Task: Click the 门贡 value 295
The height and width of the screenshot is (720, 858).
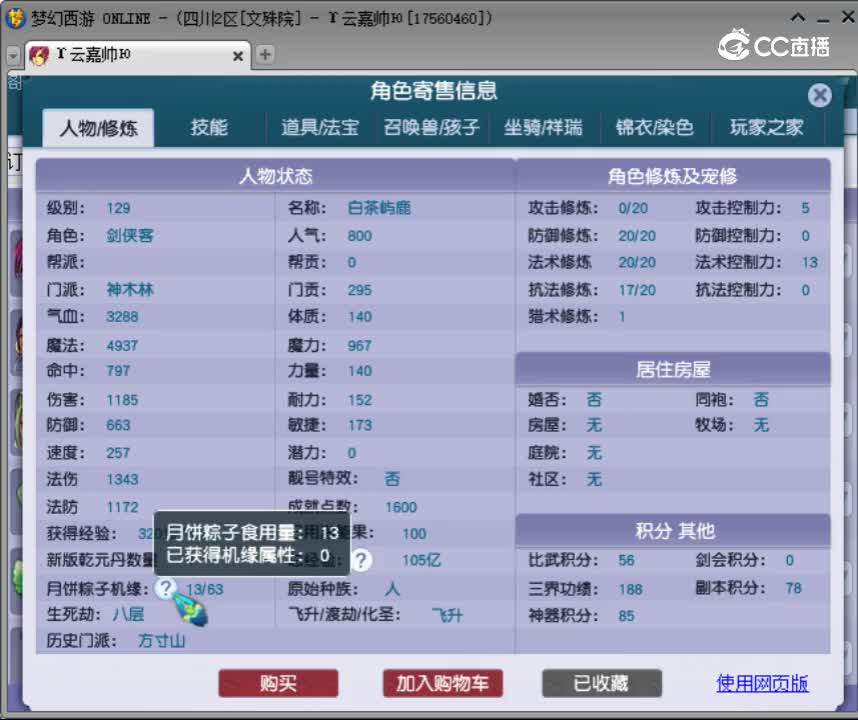Action: pos(360,290)
